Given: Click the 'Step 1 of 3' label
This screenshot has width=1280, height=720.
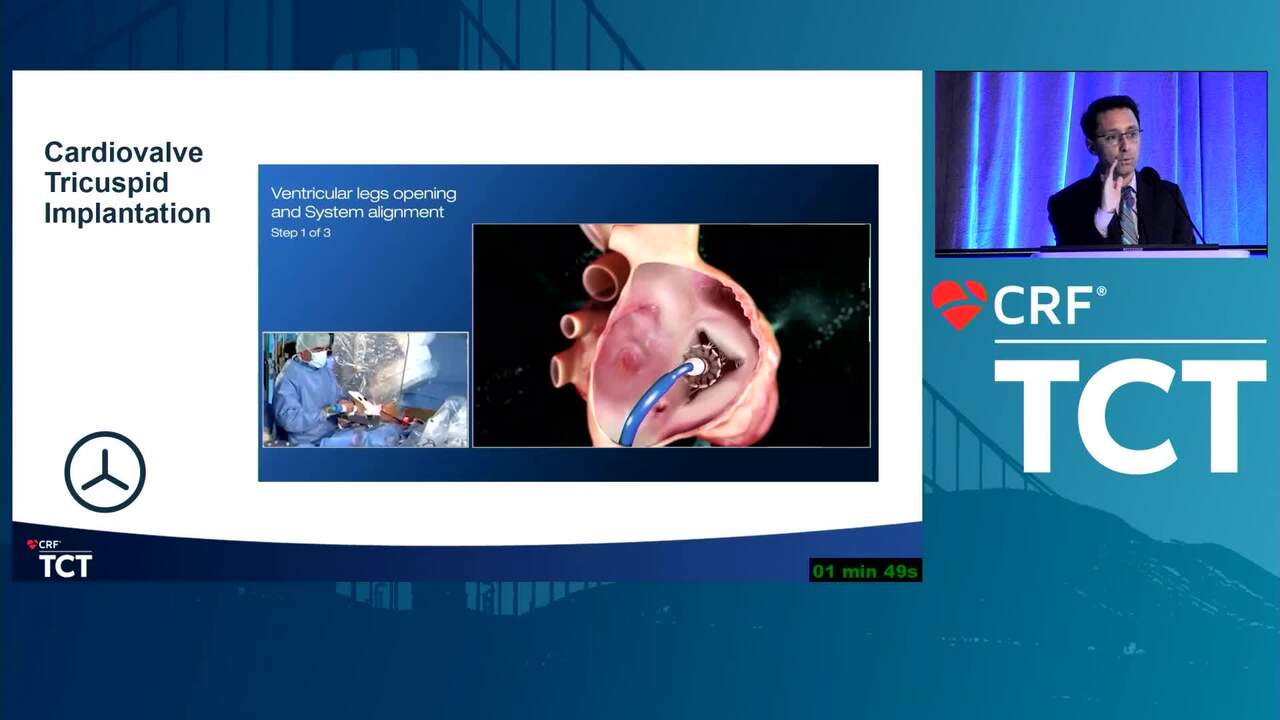Looking at the screenshot, I should (301, 233).
